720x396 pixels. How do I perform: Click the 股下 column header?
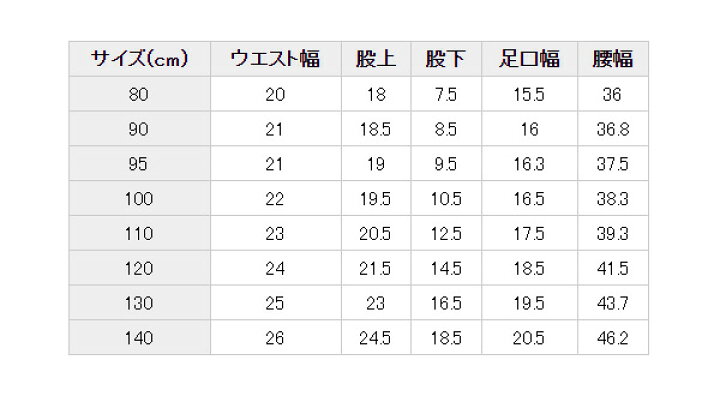(x=446, y=59)
